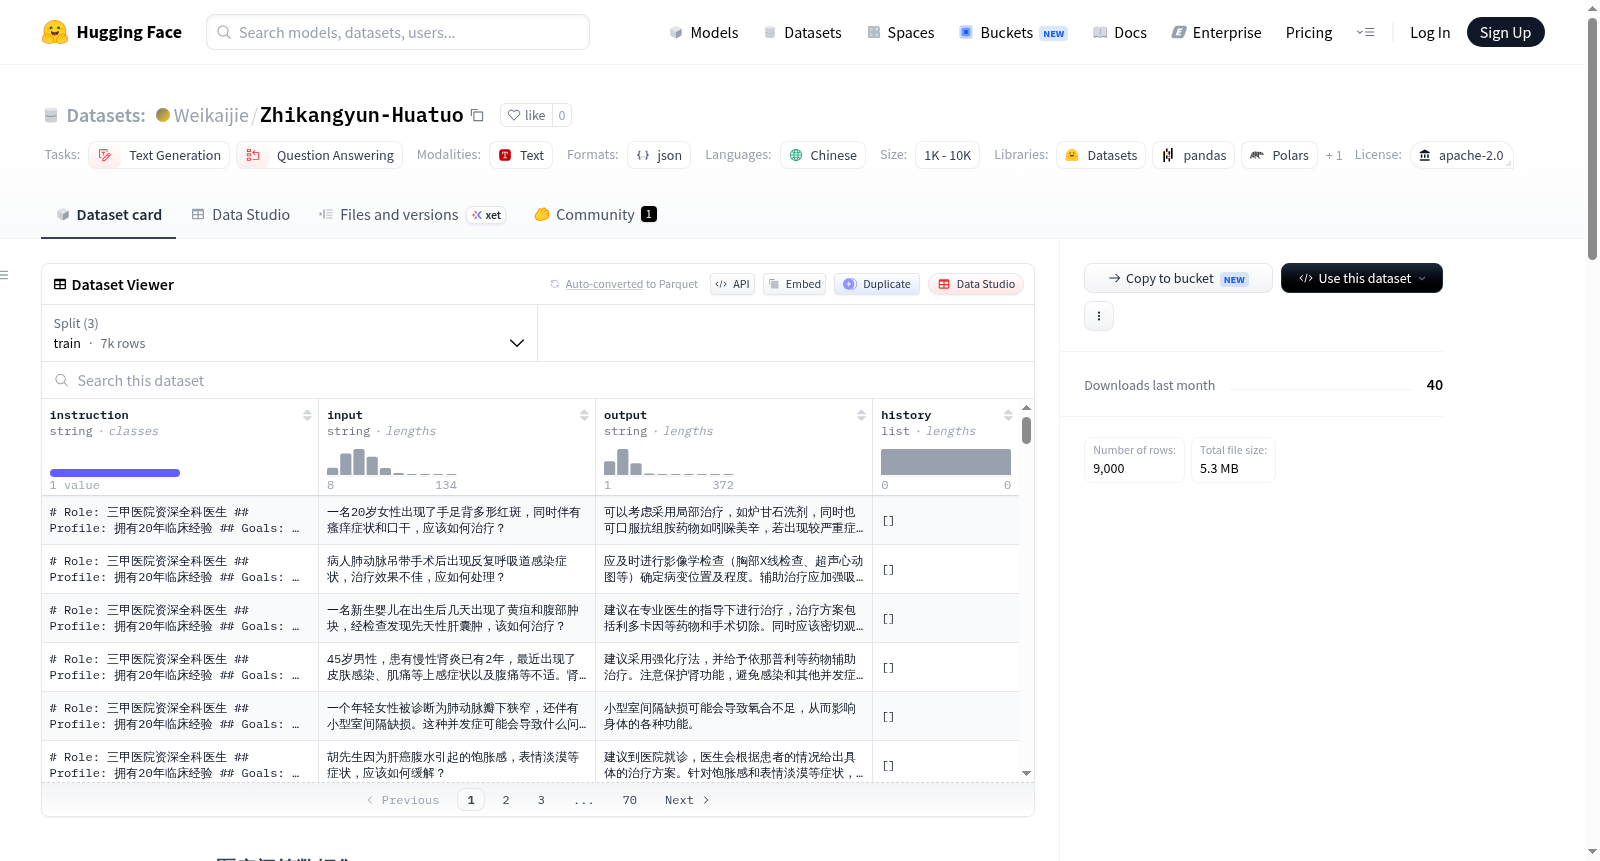
Task: Open Buckets in top navigation
Action: (1013, 32)
